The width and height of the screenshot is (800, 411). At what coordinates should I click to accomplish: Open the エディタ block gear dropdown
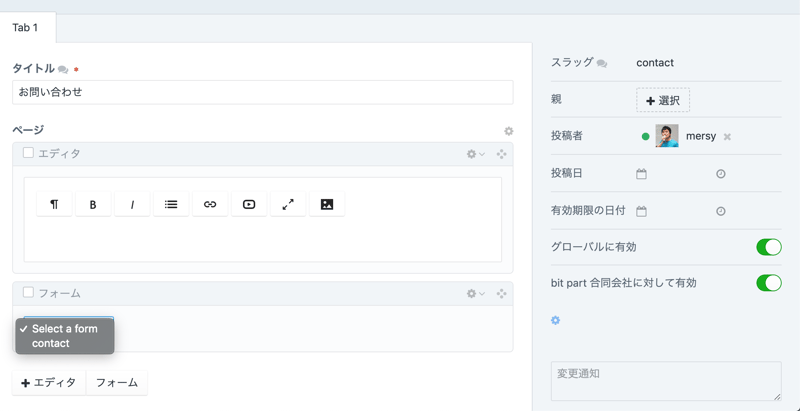pos(475,154)
